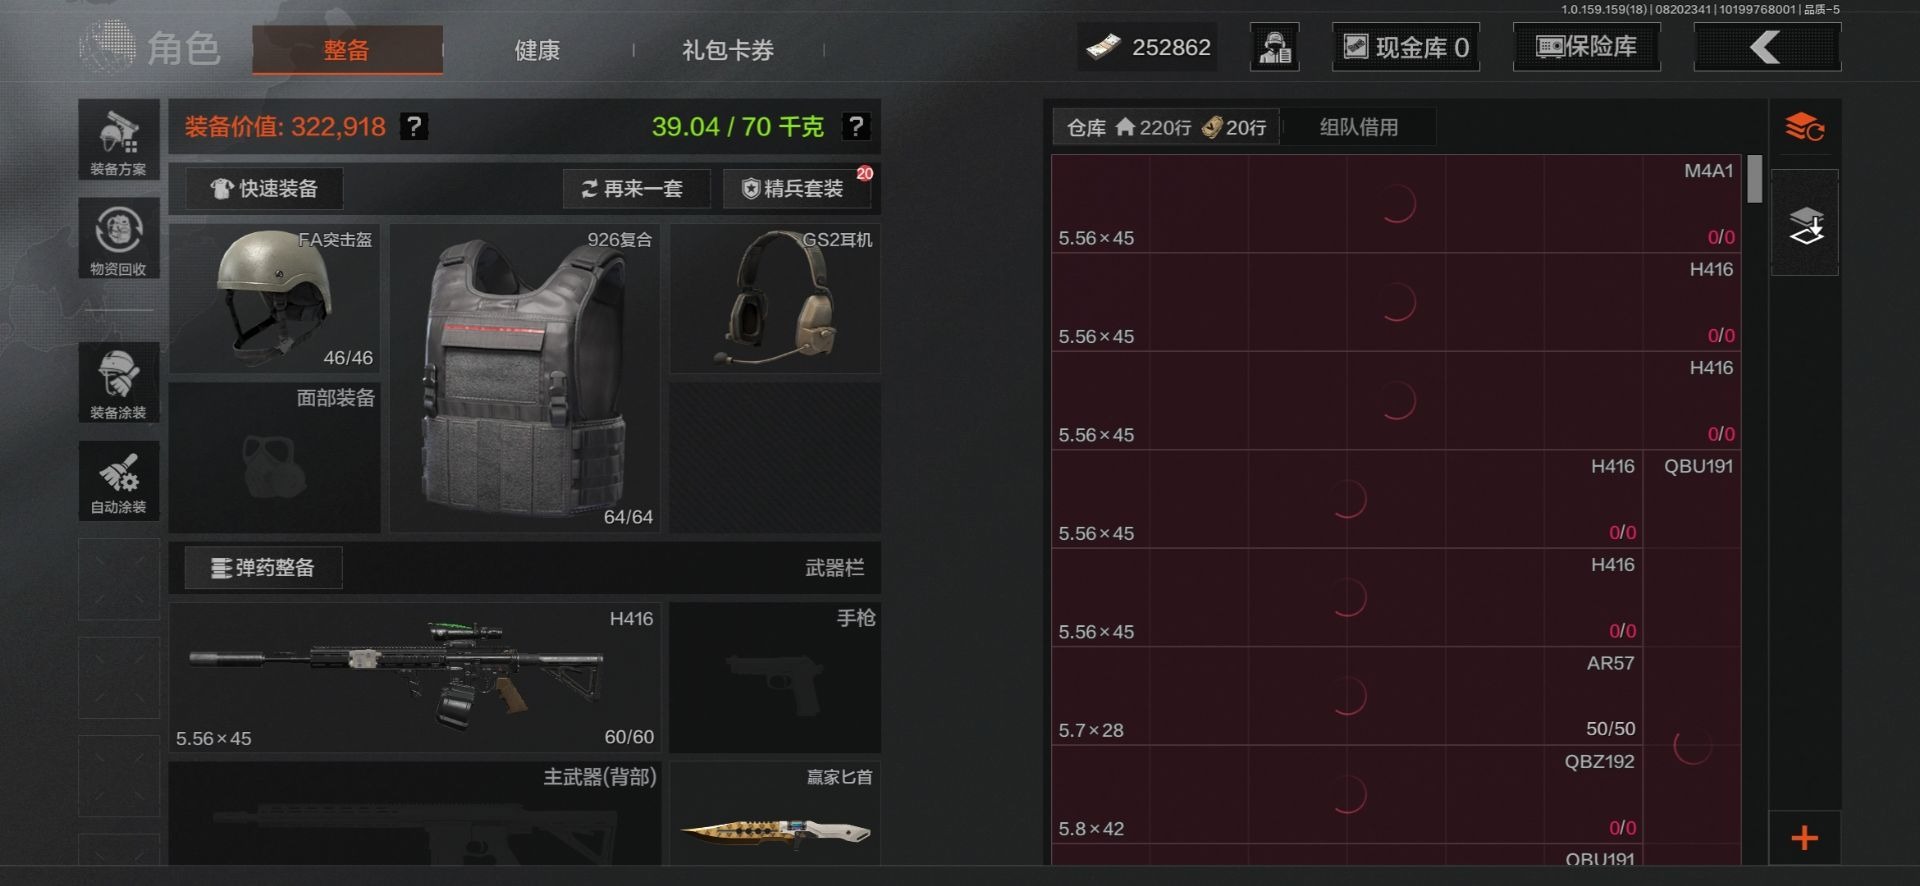The image size is (1920, 886).
Task: Click the orange stack sort icon
Action: click(x=1805, y=128)
